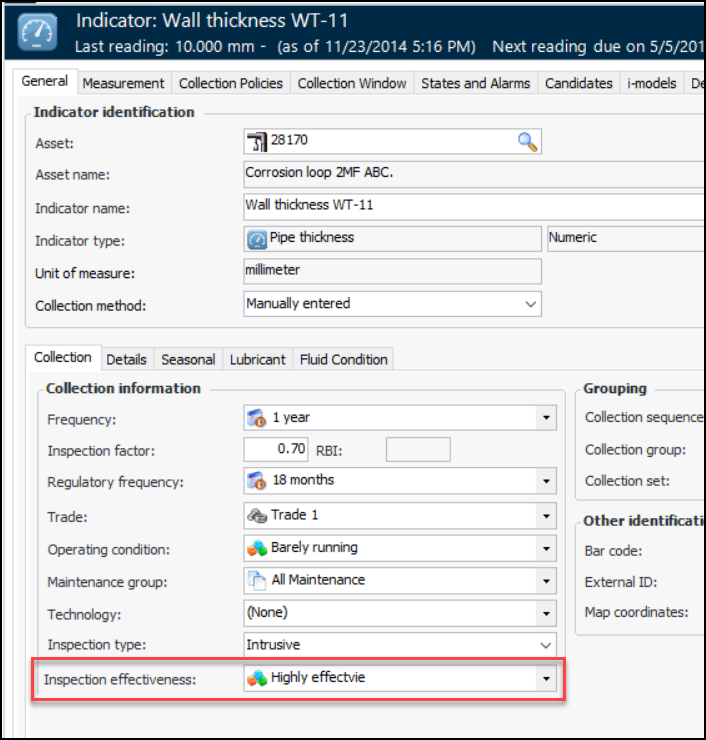706x740 pixels.
Task: Click the 'Inspection effectiveness:' label
Action: coord(120,680)
